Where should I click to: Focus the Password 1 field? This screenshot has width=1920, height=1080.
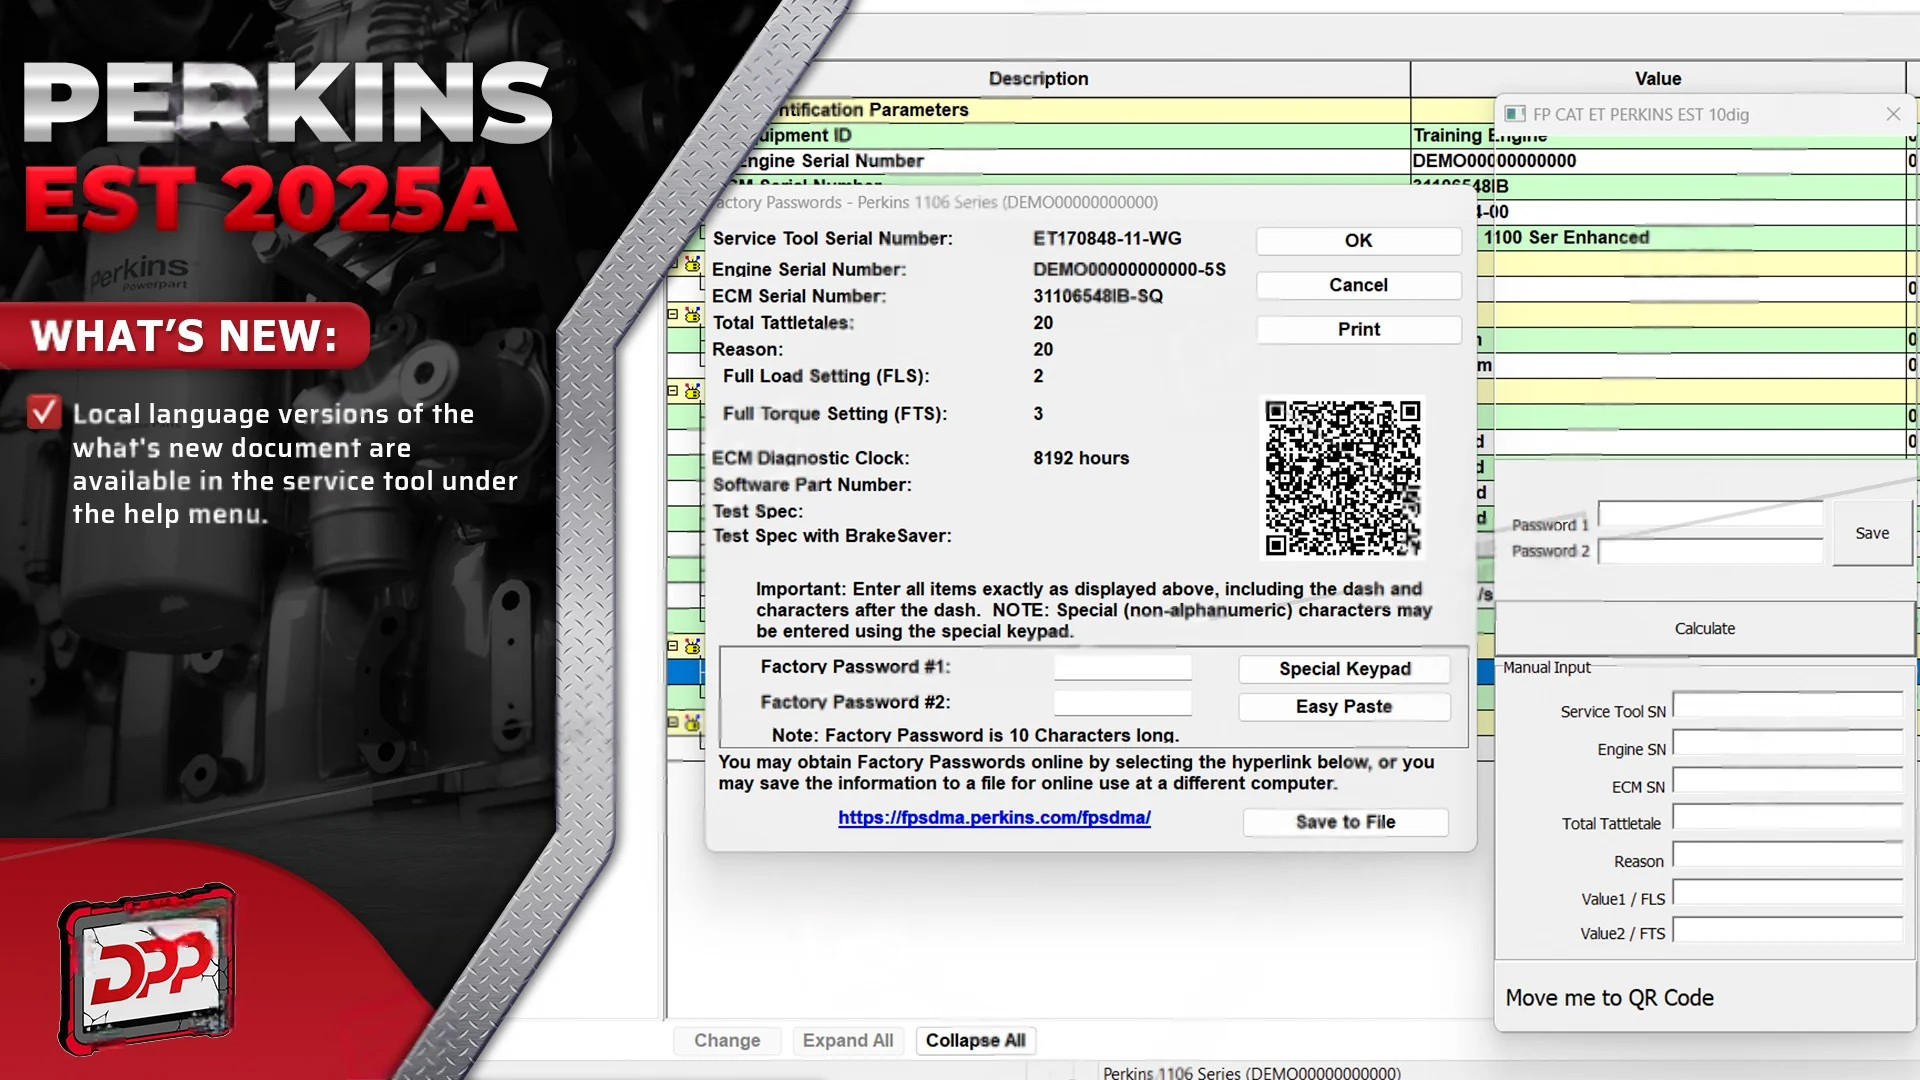pyautogui.click(x=1710, y=514)
